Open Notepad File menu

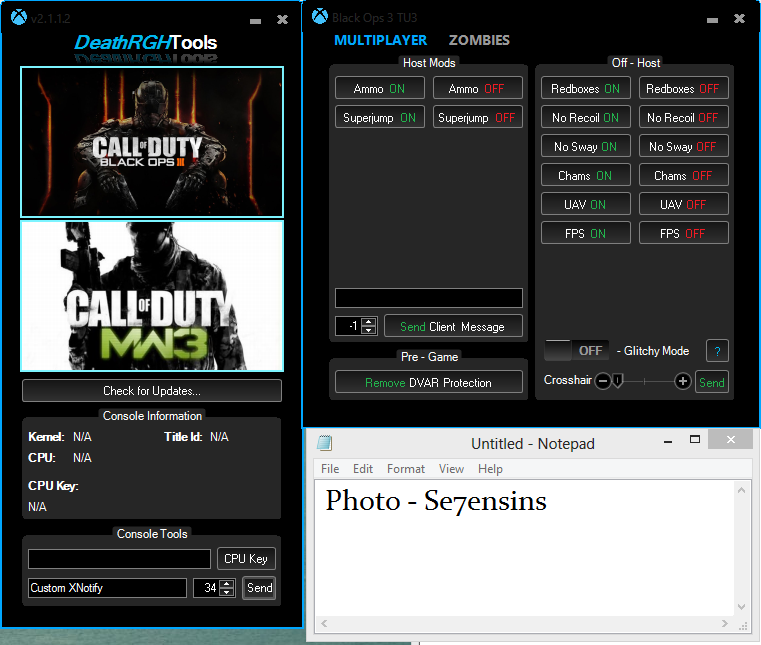[330, 469]
